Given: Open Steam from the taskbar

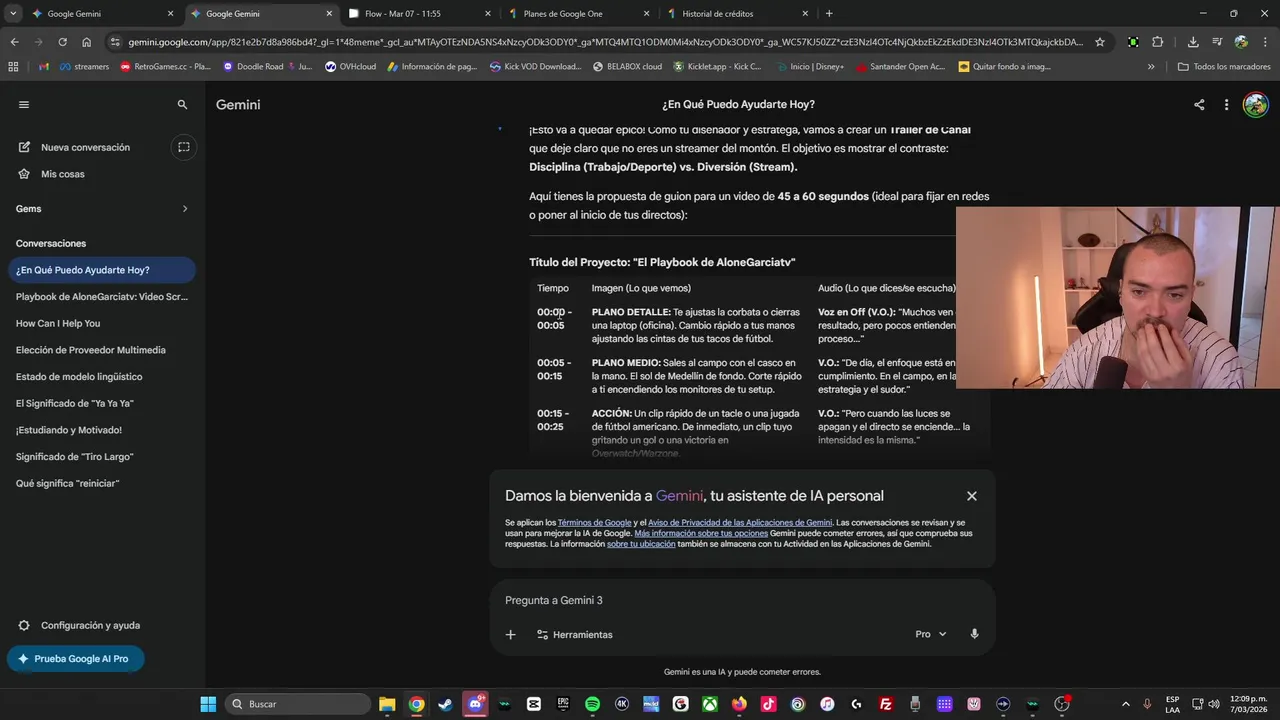Looking at the screenshot, I should [446, 704].
